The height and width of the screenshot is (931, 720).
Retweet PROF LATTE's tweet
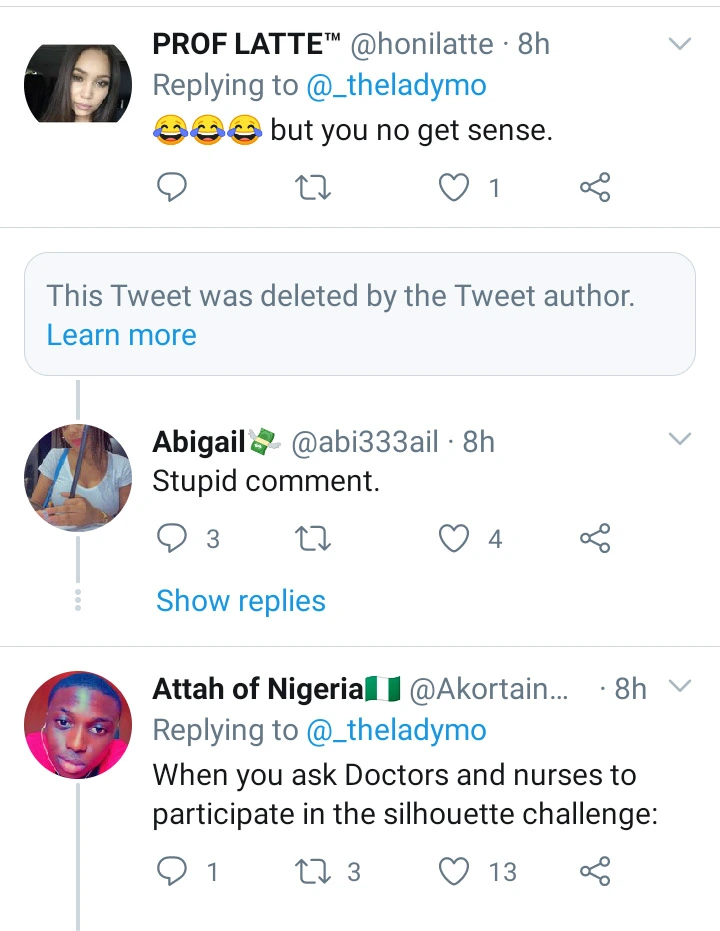(x=315, y=187)
